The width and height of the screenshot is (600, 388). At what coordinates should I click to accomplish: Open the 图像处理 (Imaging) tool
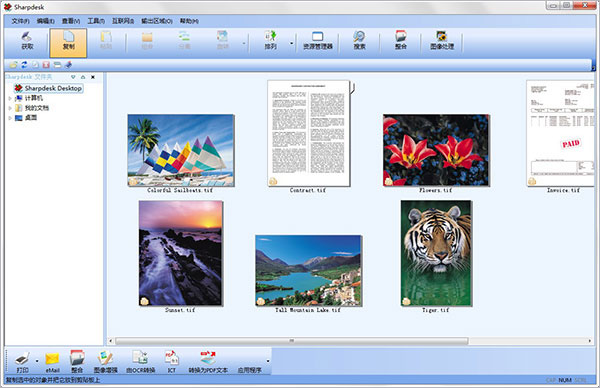pos(442,41)
